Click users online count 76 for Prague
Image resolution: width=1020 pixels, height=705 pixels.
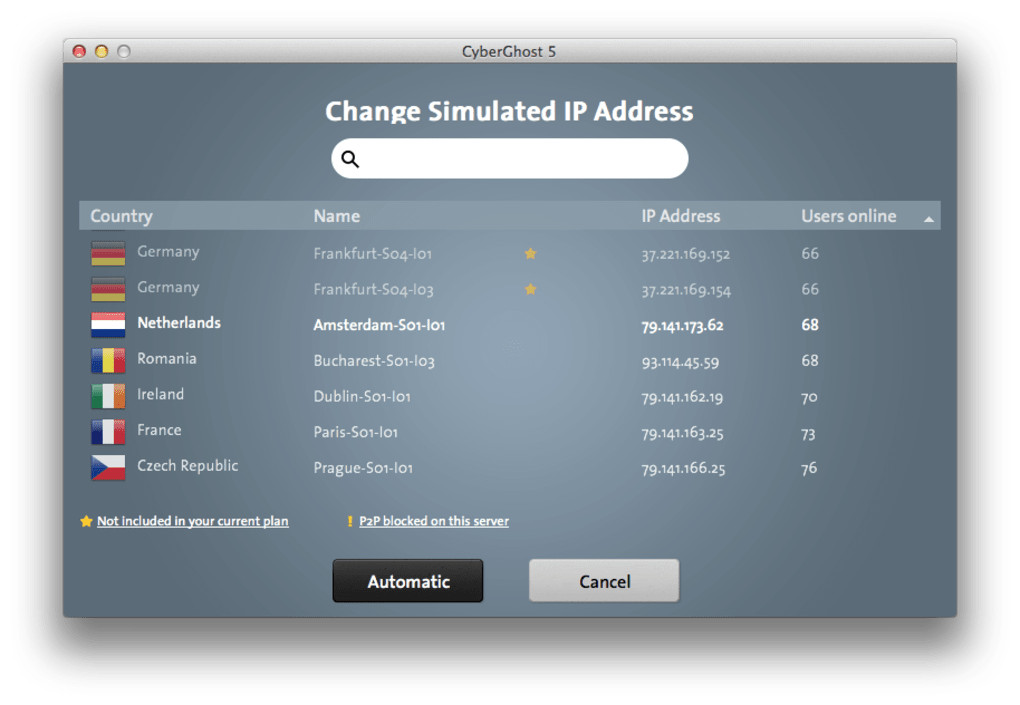point(809,468)
